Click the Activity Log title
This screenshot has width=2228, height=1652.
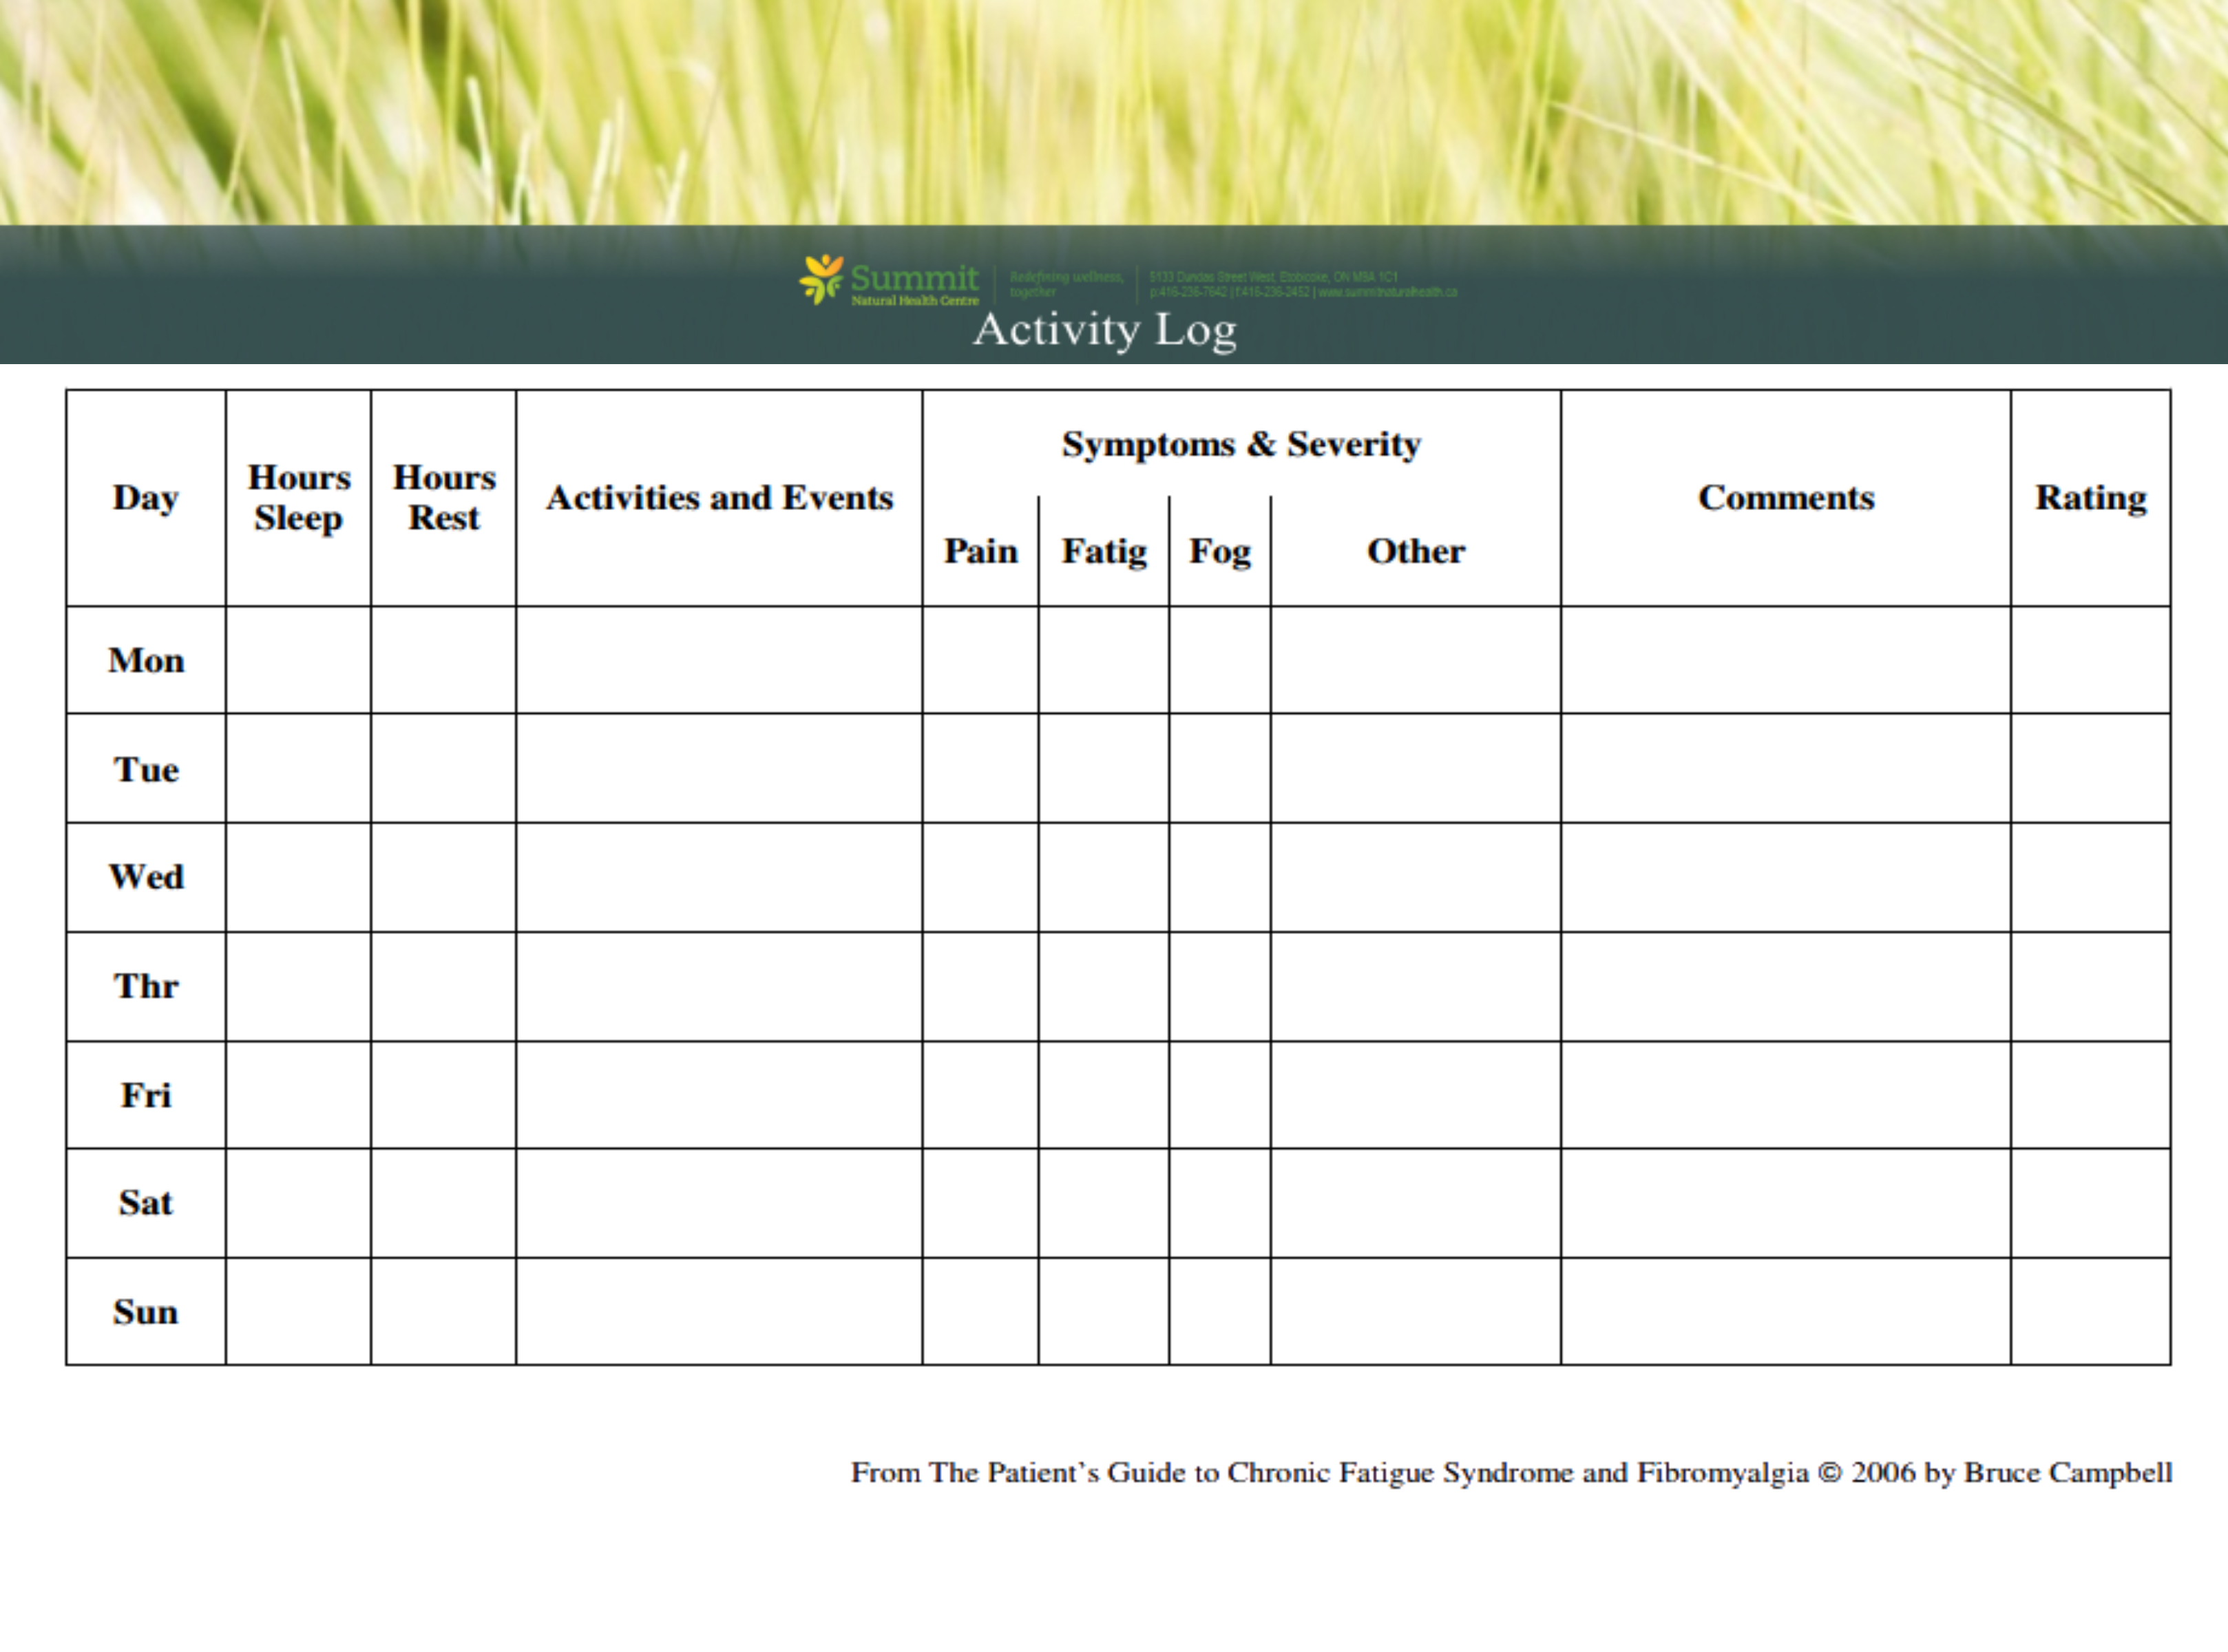click(1104, 329)
